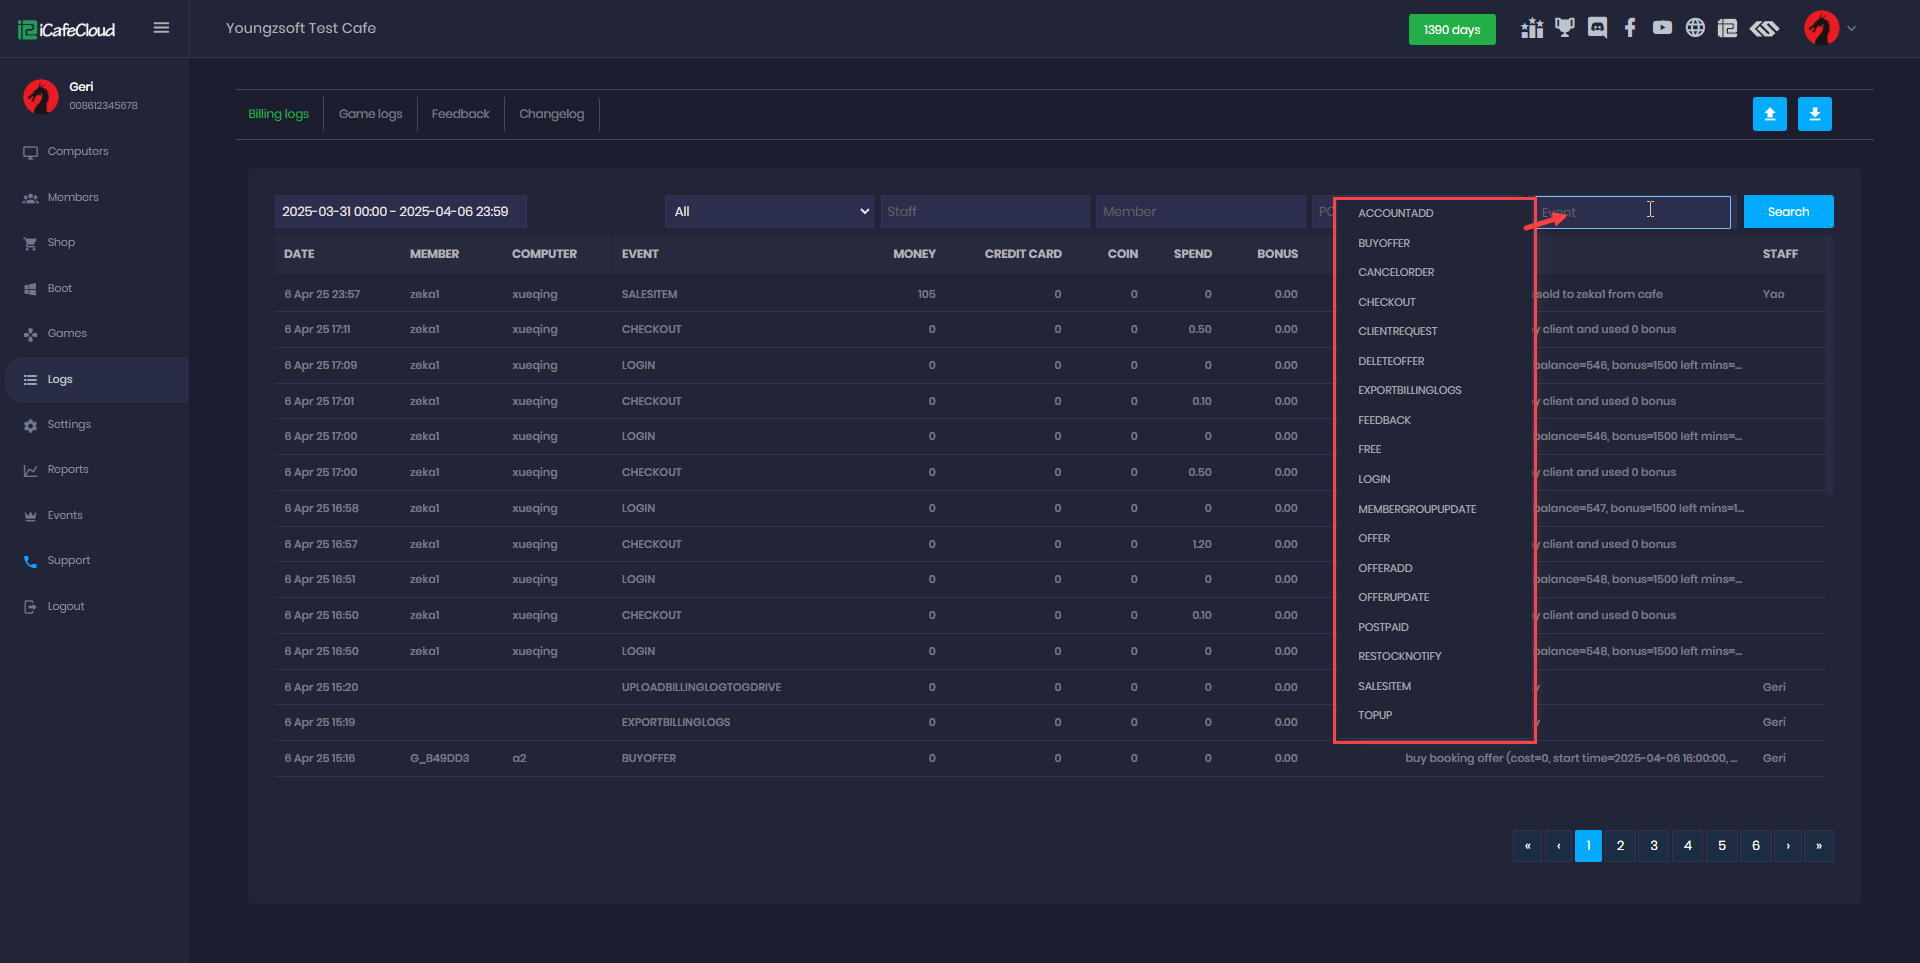Click the leaderboard stars icon
The image size is (1920, 963).
tap(1531, 28)
